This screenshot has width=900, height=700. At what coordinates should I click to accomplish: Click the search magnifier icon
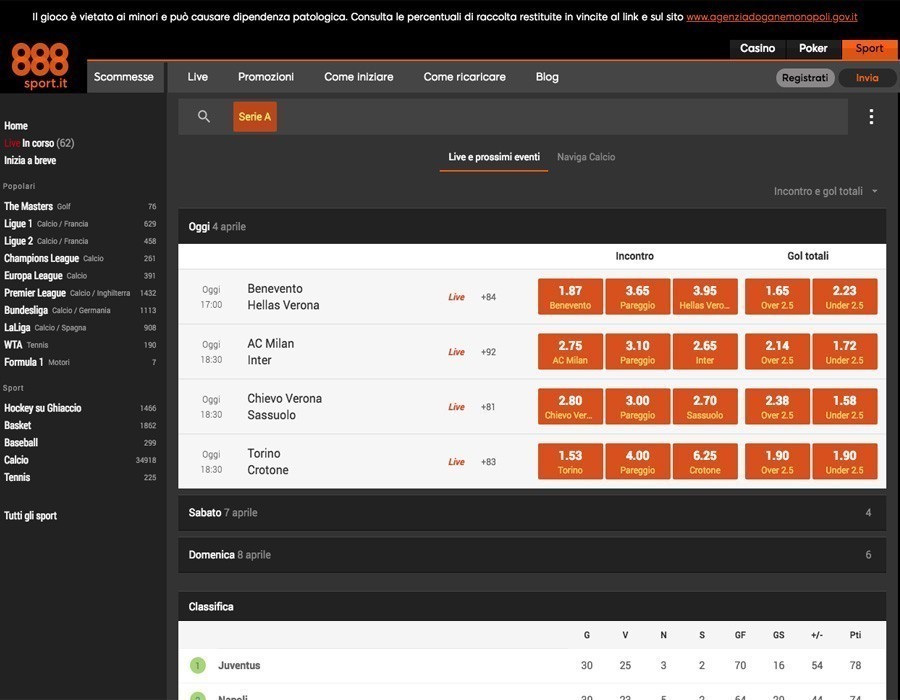203,116
